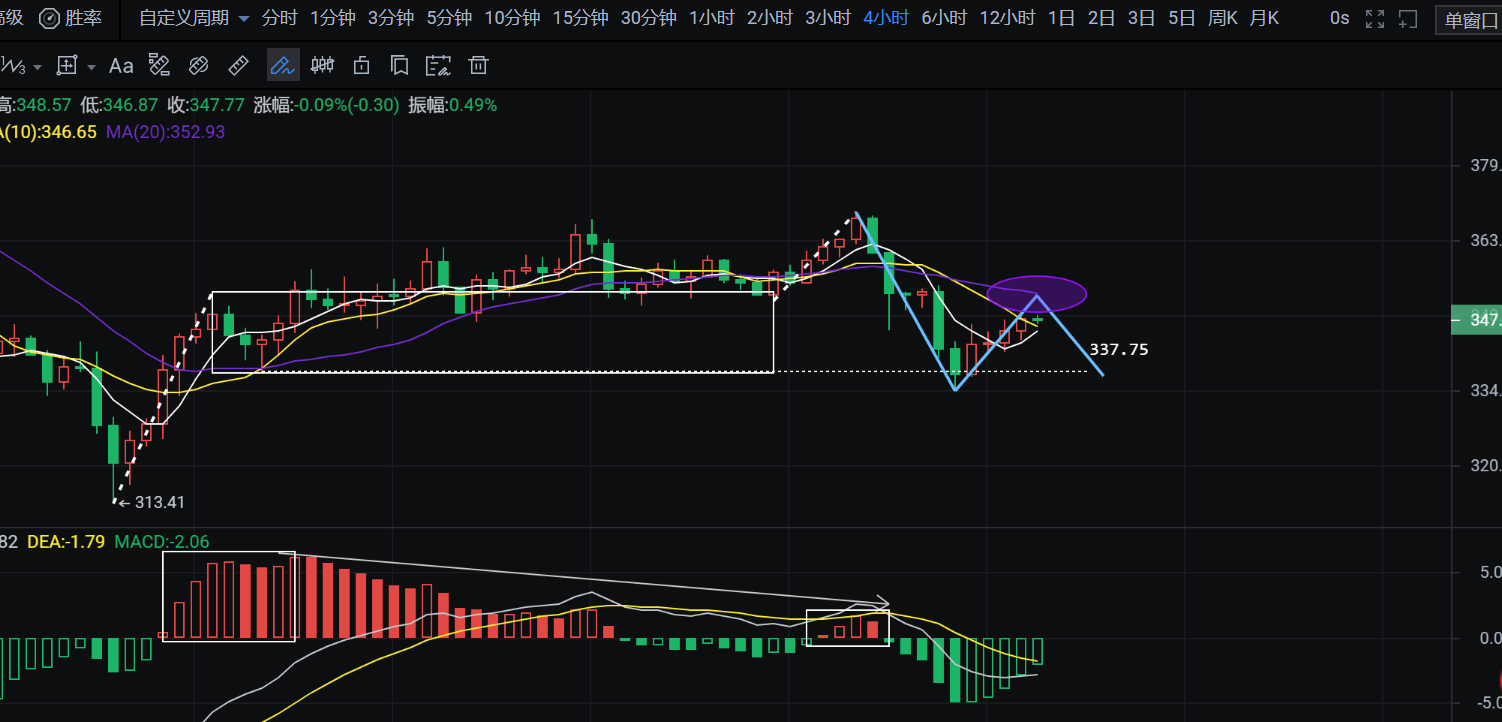The height and width of the screenshot is (722, 1502).
Task: Choose the 30分钟 timeframe
Action: click(x=648, y=18)
